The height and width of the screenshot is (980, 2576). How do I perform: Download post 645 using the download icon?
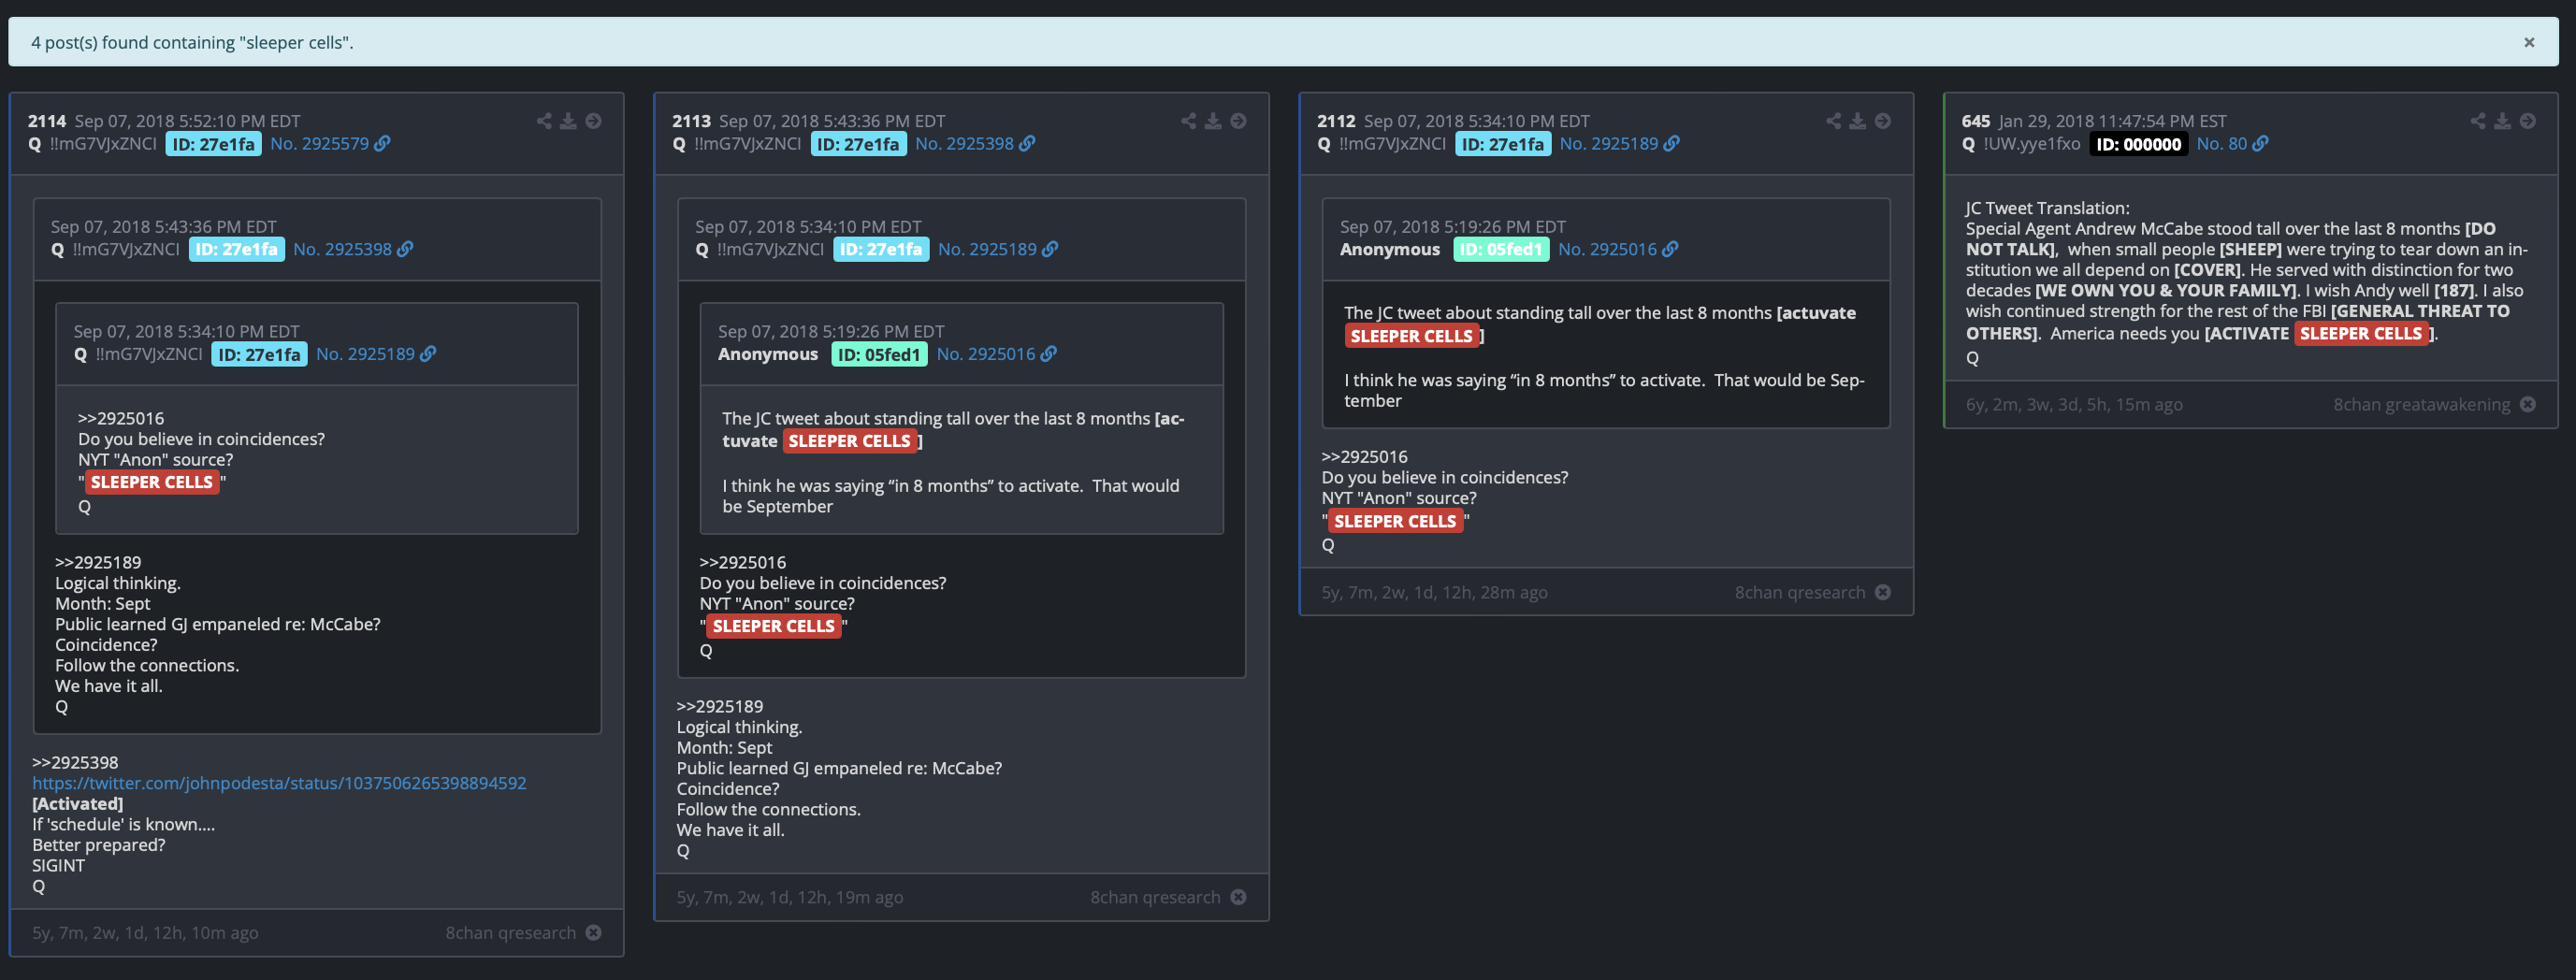click(2502, 121)
